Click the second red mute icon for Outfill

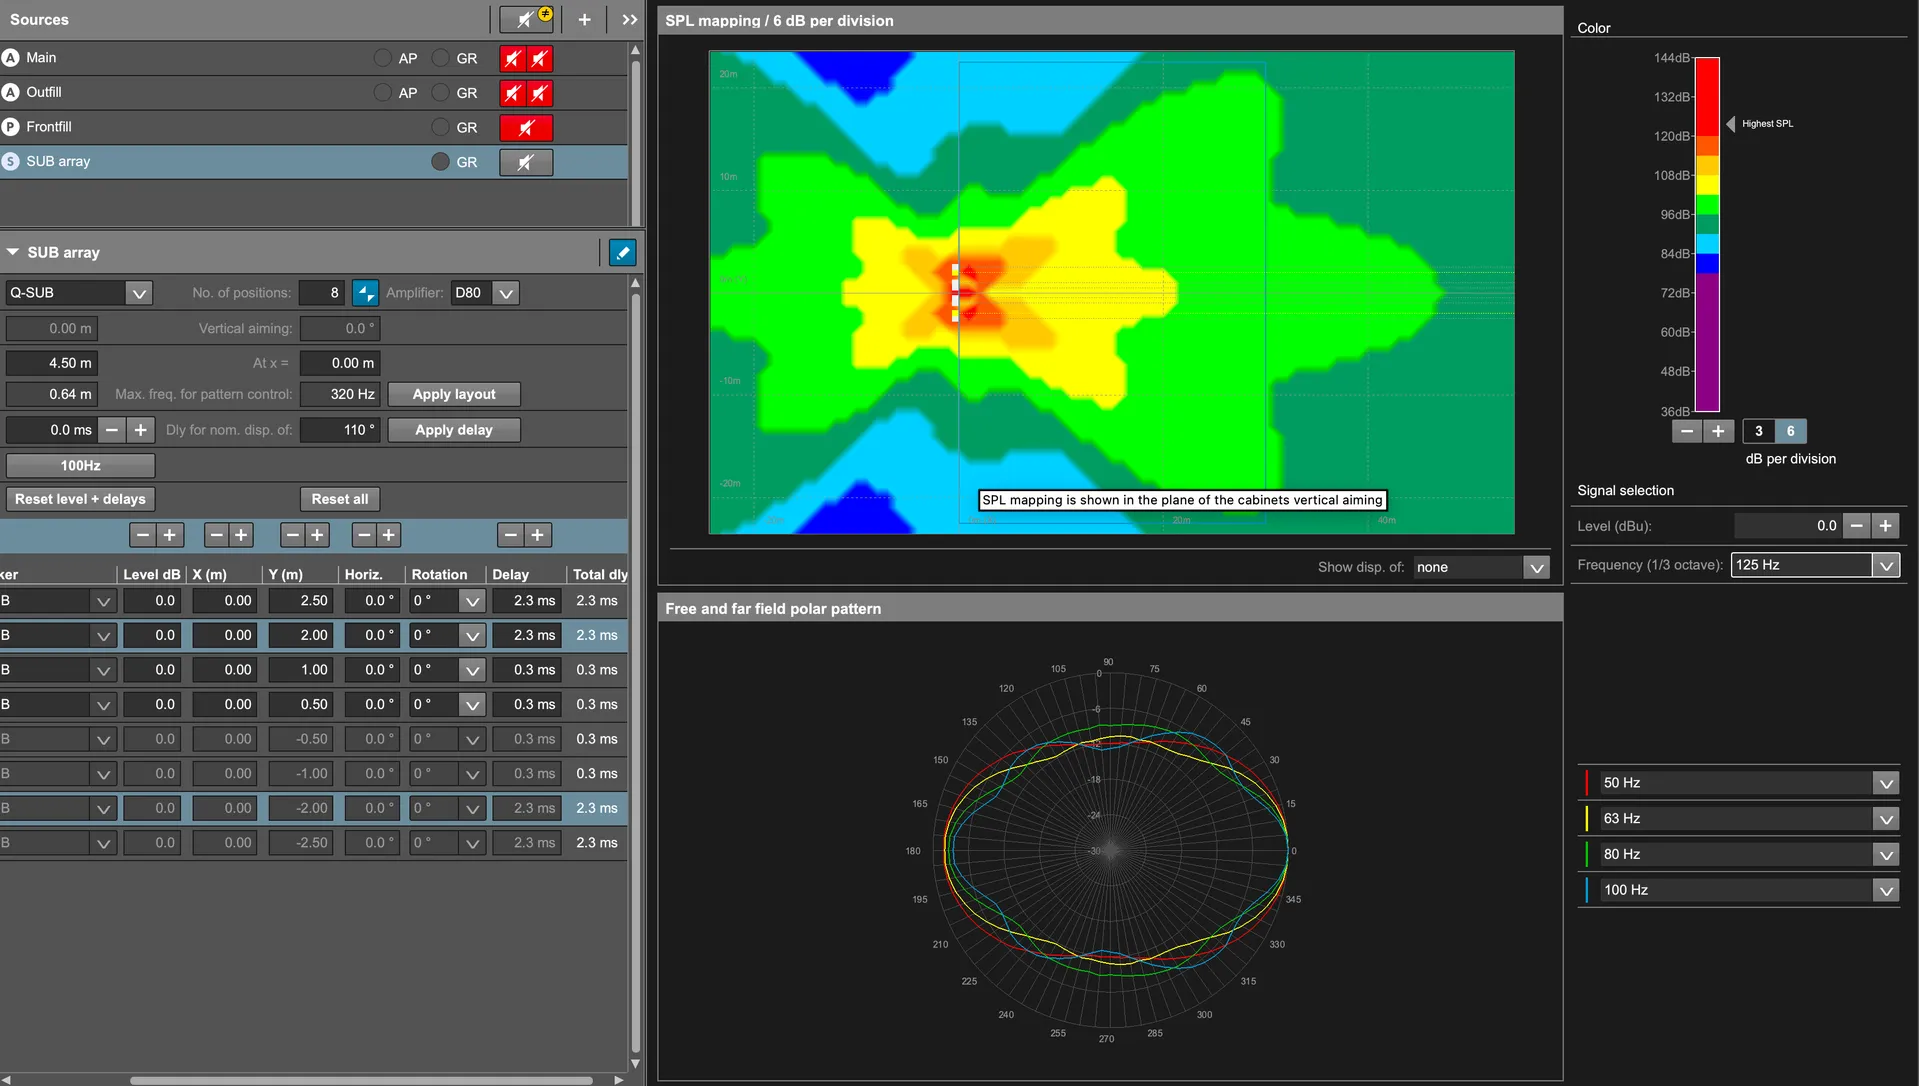540,93
